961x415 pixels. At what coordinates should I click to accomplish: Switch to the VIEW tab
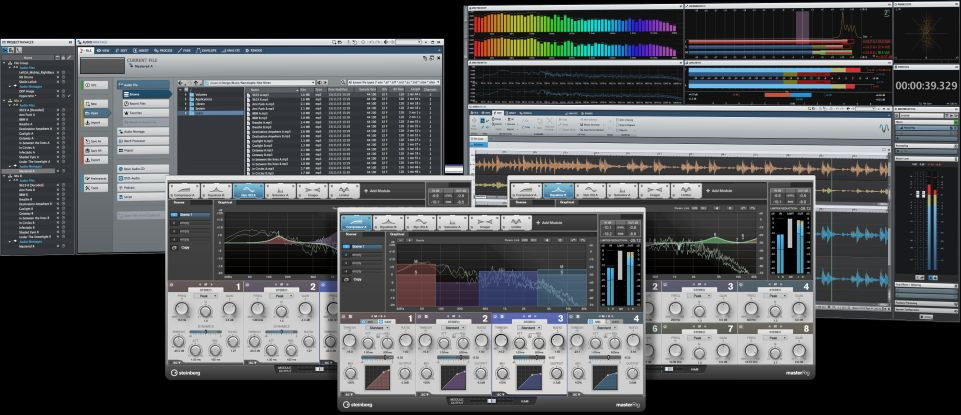click(104, 50)
